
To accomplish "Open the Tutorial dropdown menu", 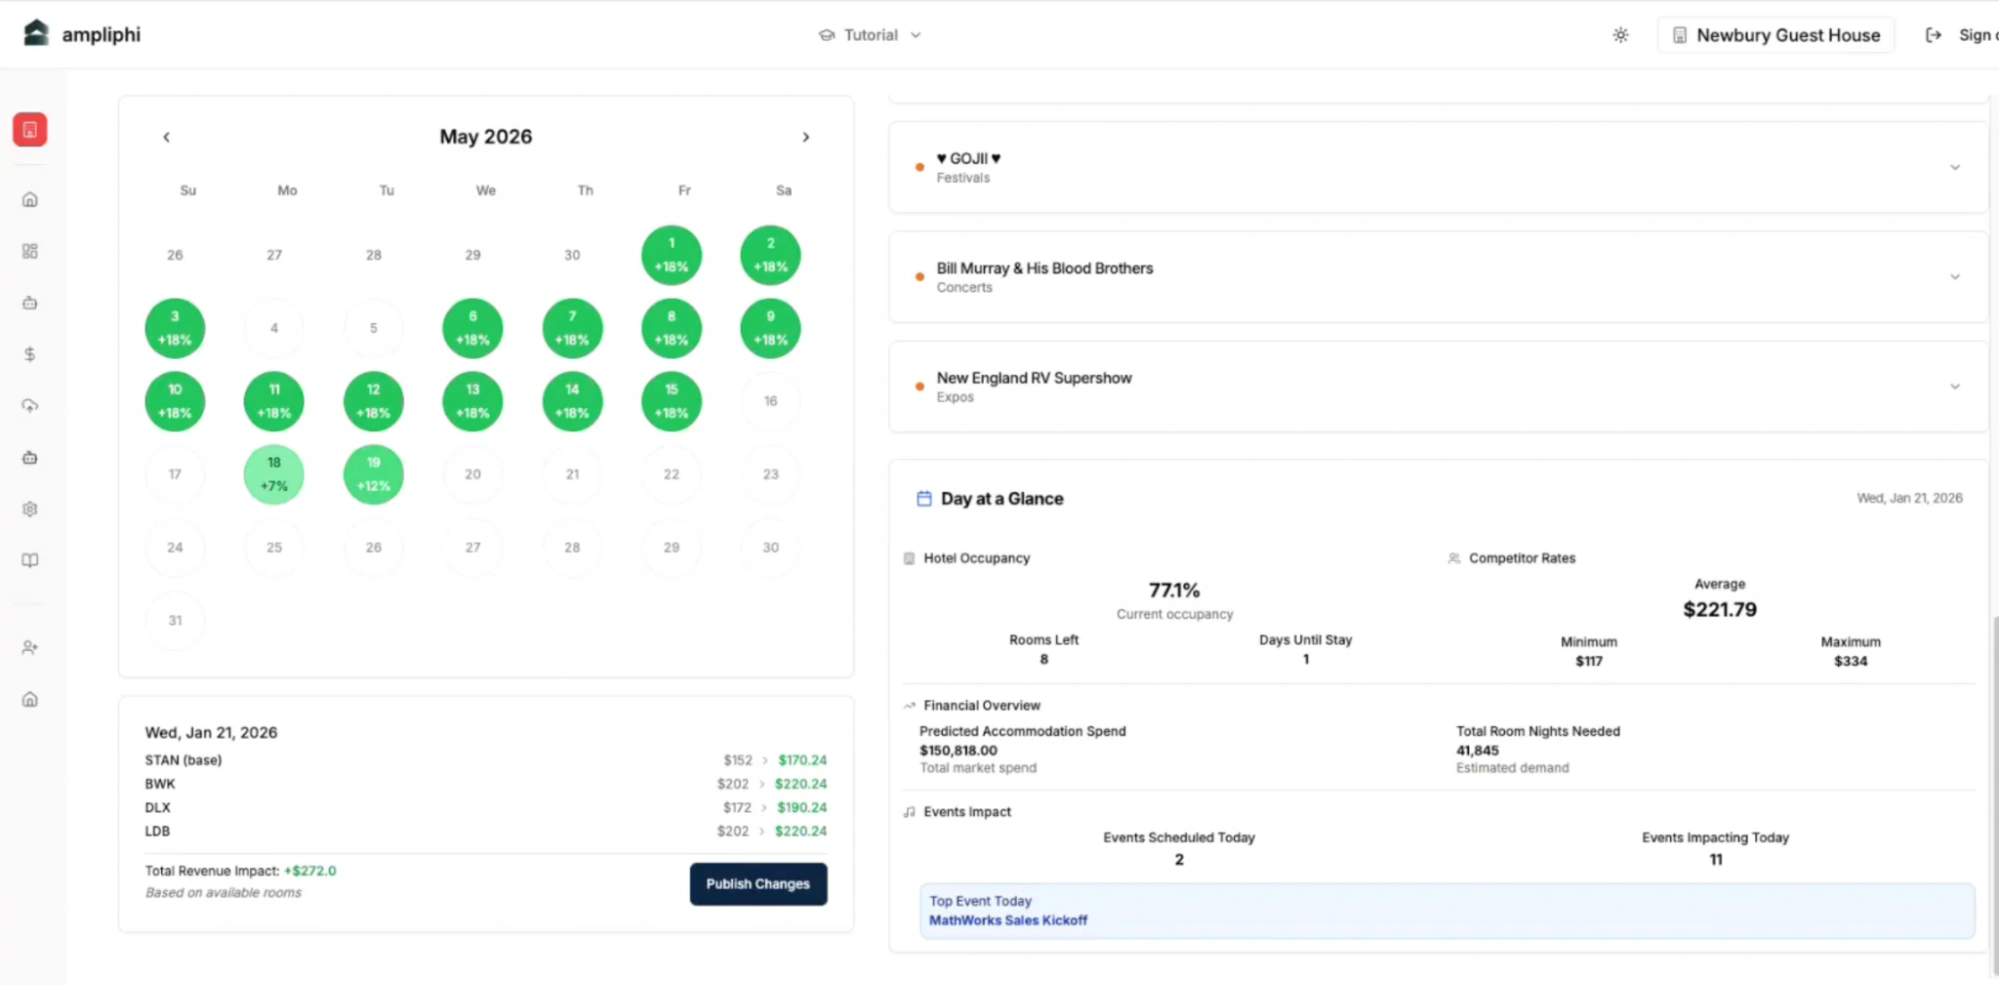I will click(x=869, y=34).
